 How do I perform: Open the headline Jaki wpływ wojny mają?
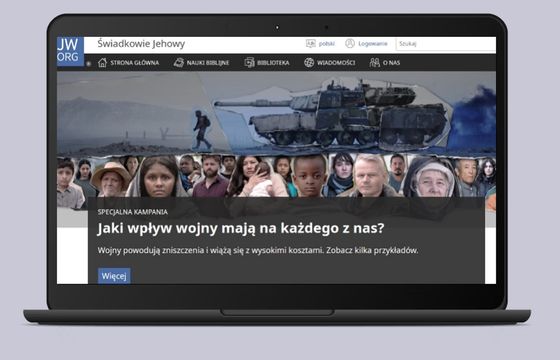tap(241, 228)
